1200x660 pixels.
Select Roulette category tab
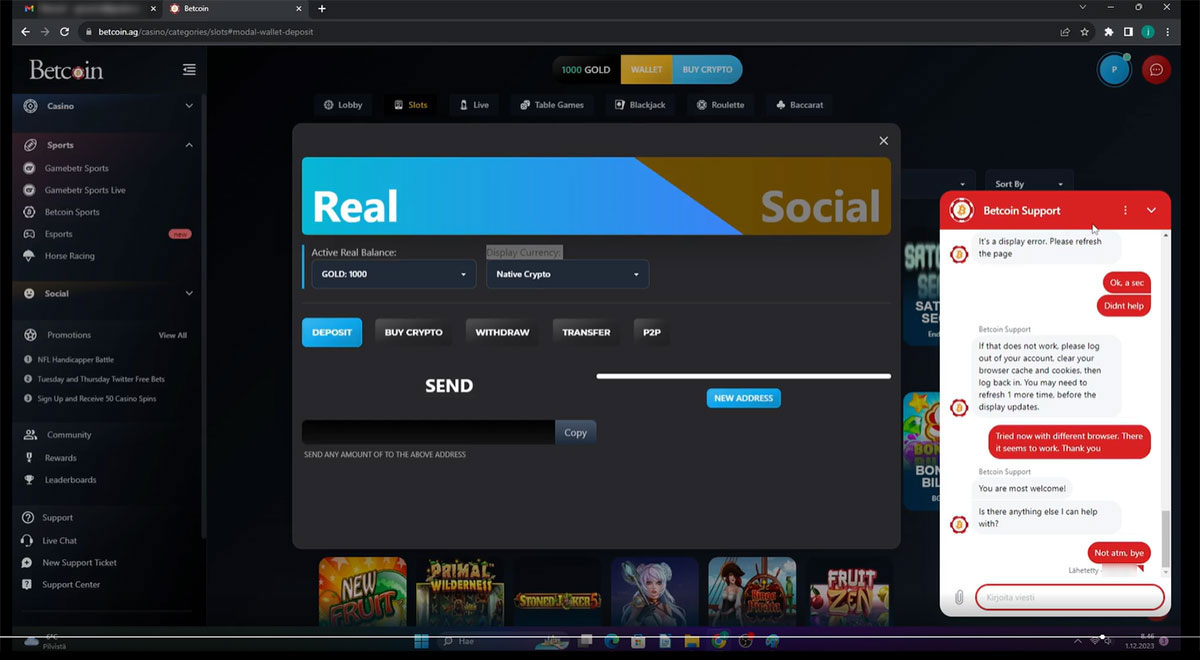coord(720,105)
